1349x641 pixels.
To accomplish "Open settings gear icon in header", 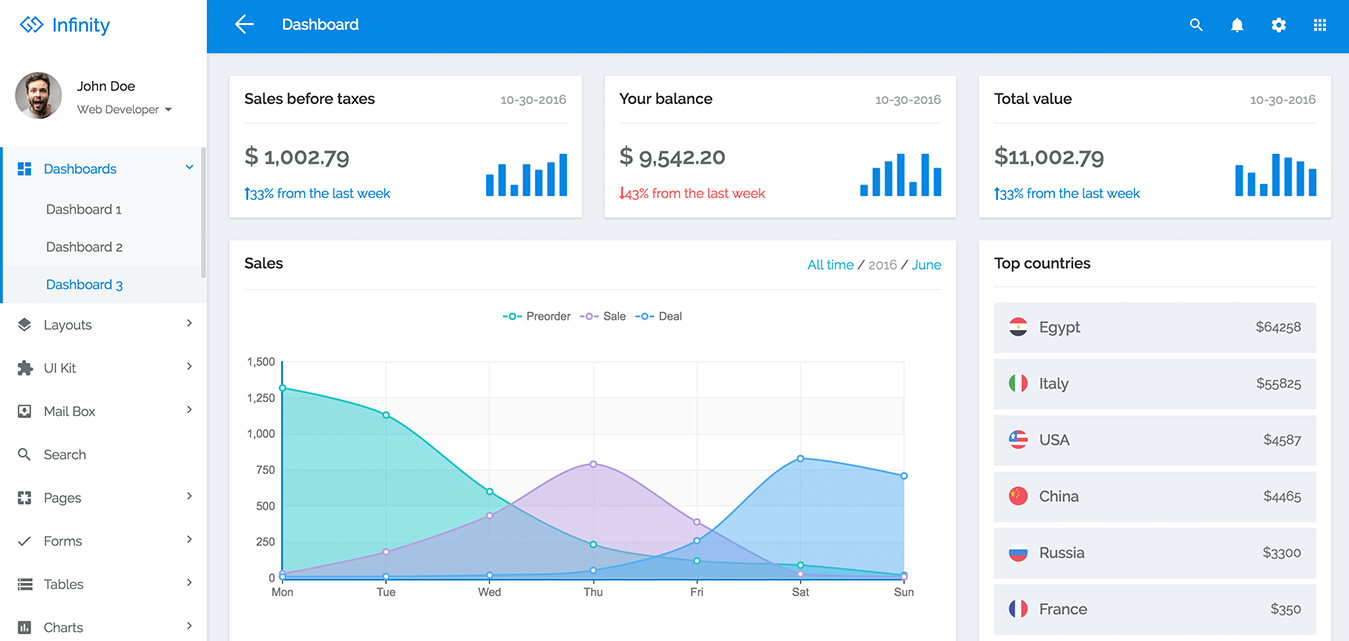I will click(x=1278, y=25).
